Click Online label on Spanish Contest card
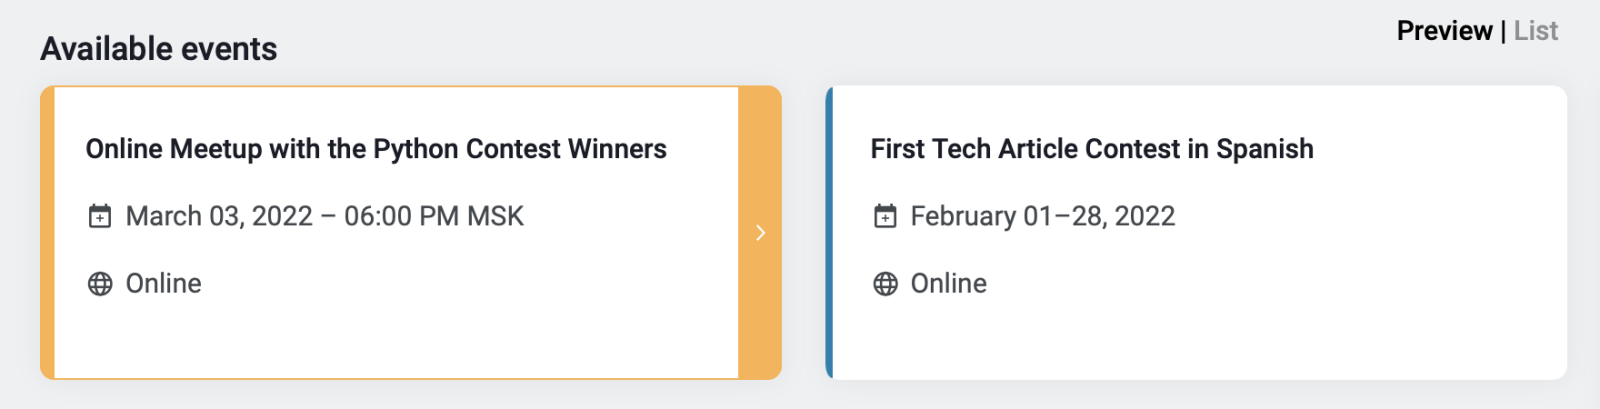 (949, 284)
